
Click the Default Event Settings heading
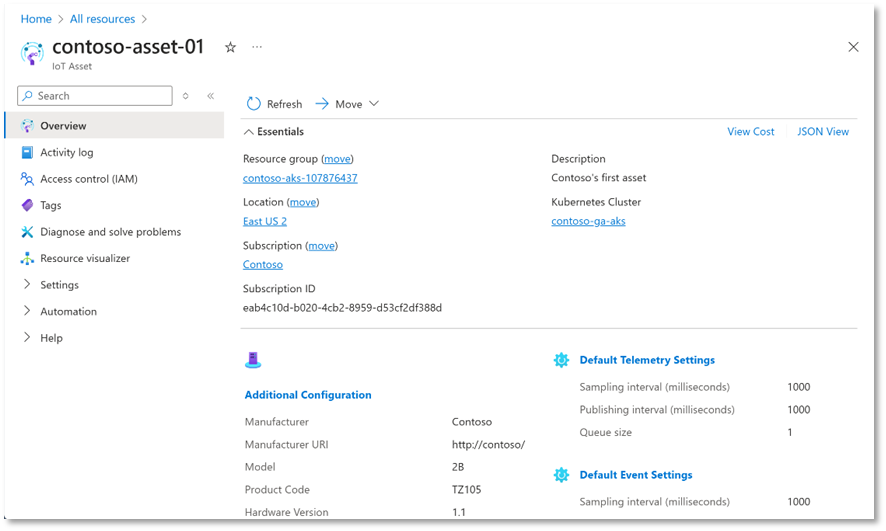point(636,475)
